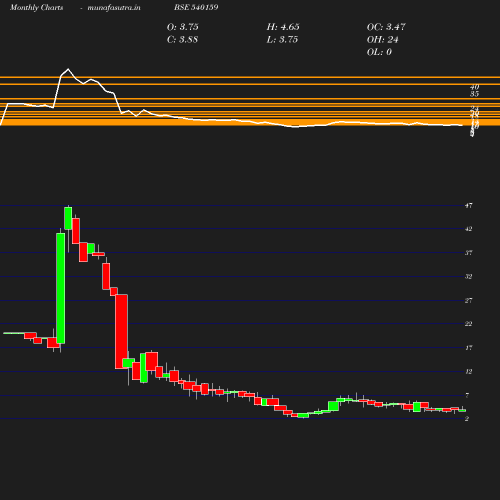Click the 2 price axis label
This screenshot has height=500, width=500.
(x=467, y=419)
